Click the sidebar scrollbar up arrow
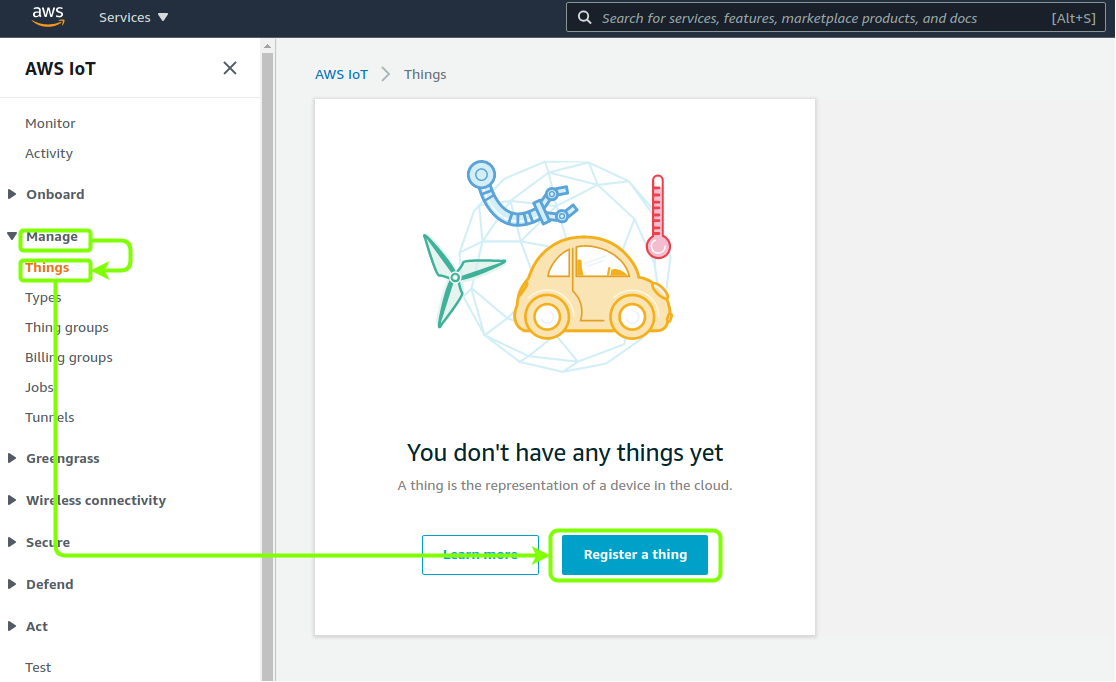Viewport: 1116px width, 682px height. pyautogui.click(x=268, y=46)
